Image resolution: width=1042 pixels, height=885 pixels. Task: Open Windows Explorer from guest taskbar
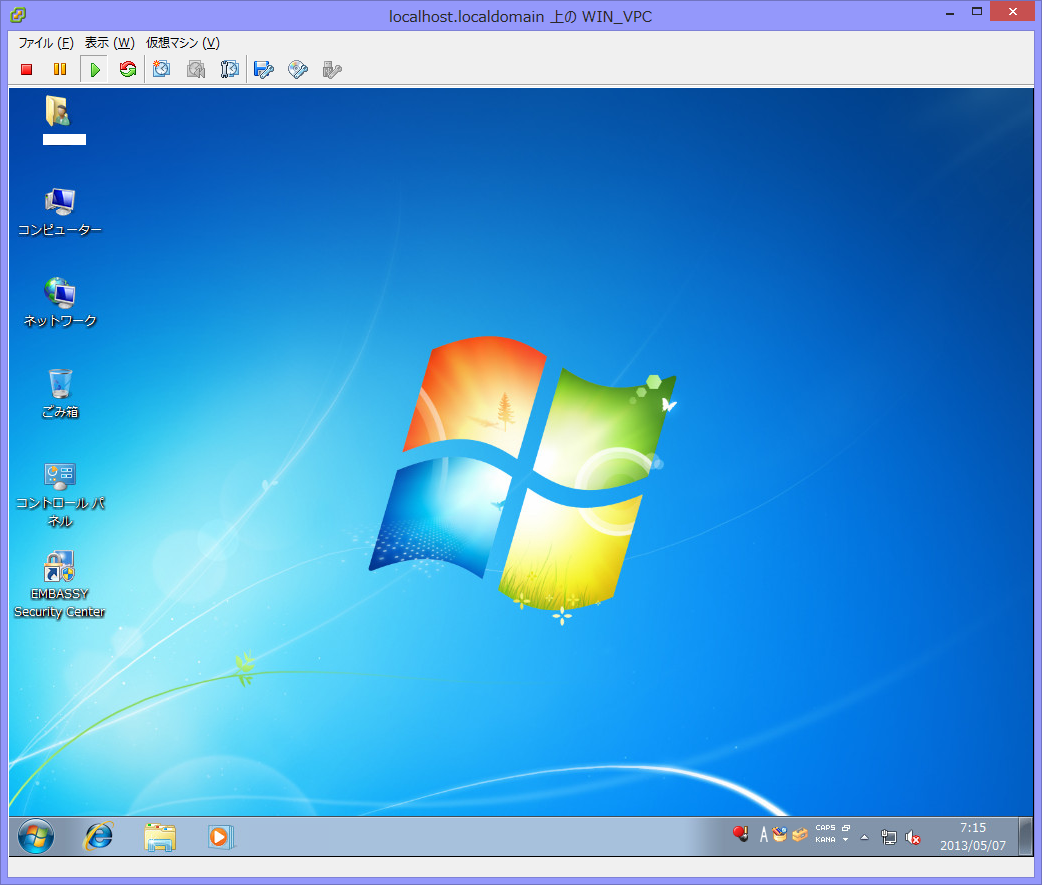click(x=160, y=836)
